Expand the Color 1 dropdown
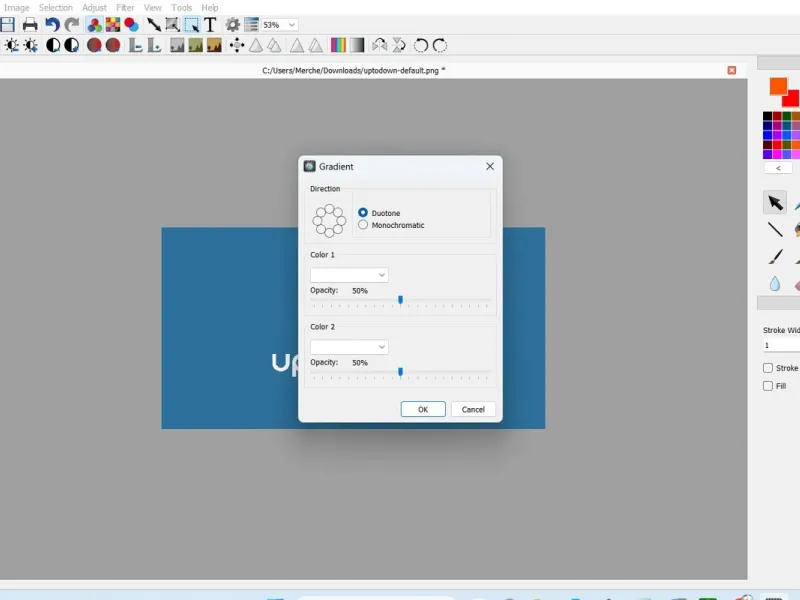The width and height of the screenshot is (800, 600). 349,275
